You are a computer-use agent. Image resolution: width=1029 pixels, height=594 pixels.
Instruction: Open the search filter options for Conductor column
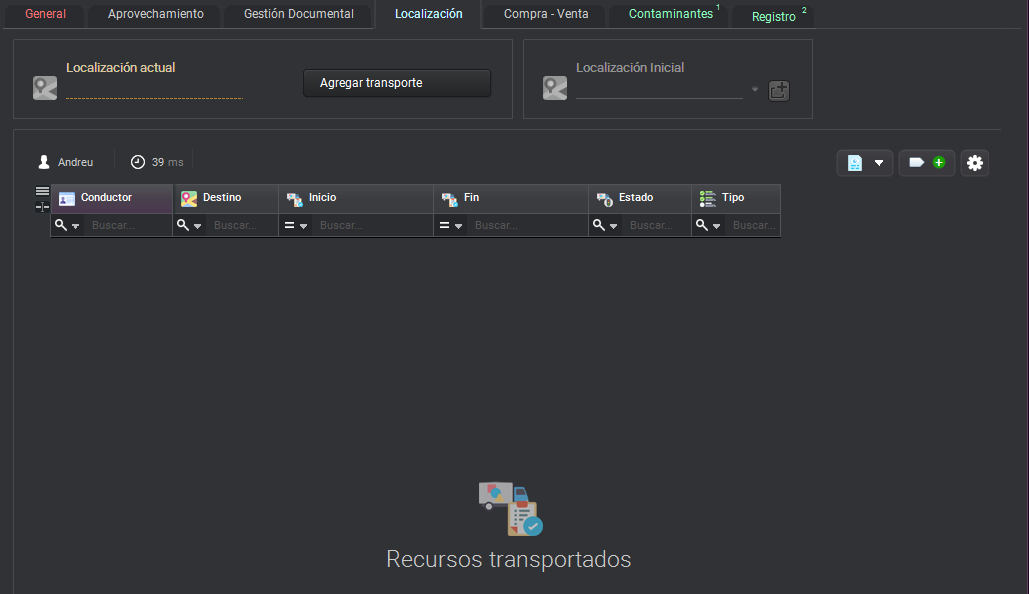point(67,224)
